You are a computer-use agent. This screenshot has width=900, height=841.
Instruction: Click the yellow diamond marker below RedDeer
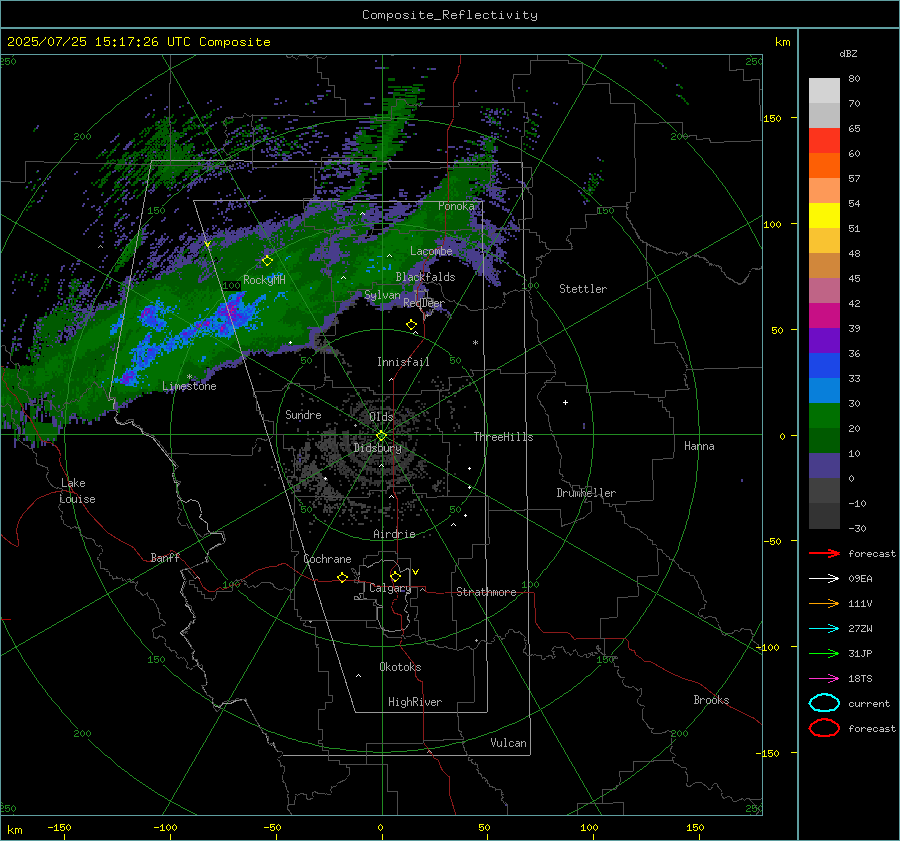411,325
